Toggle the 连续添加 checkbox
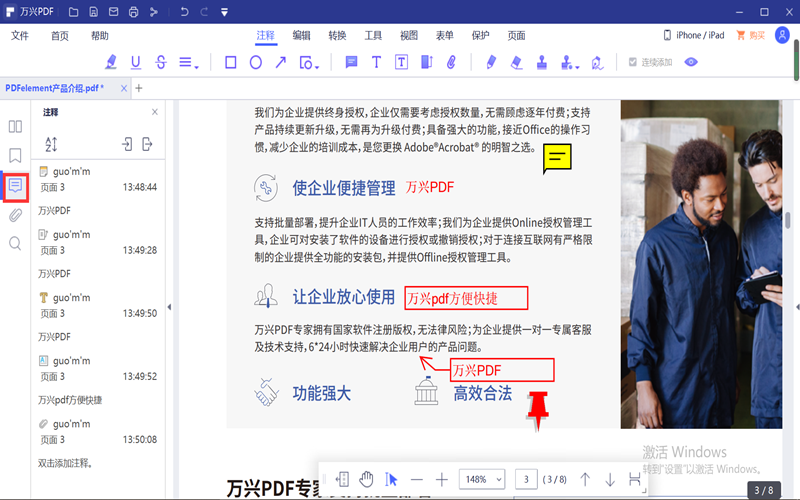Viewport: 800px width, 500px height. click(x=633, y=62)
